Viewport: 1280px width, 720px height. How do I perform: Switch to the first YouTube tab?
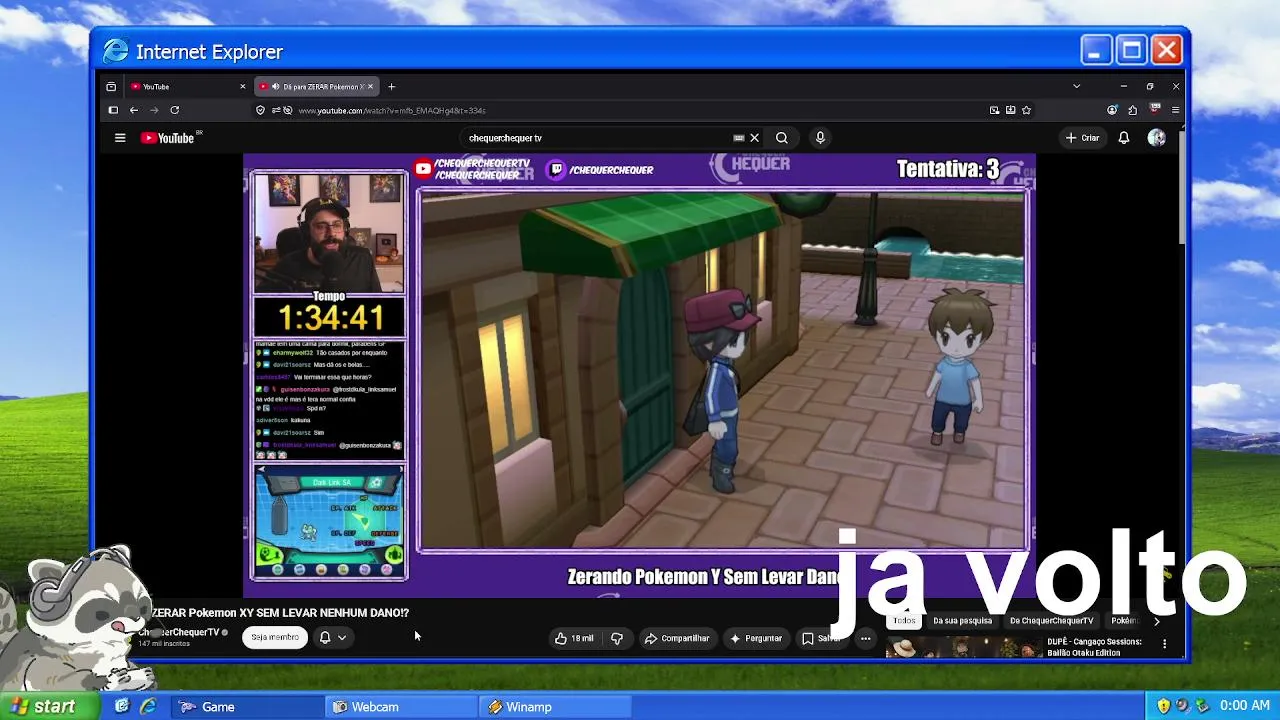click(187, 87)
